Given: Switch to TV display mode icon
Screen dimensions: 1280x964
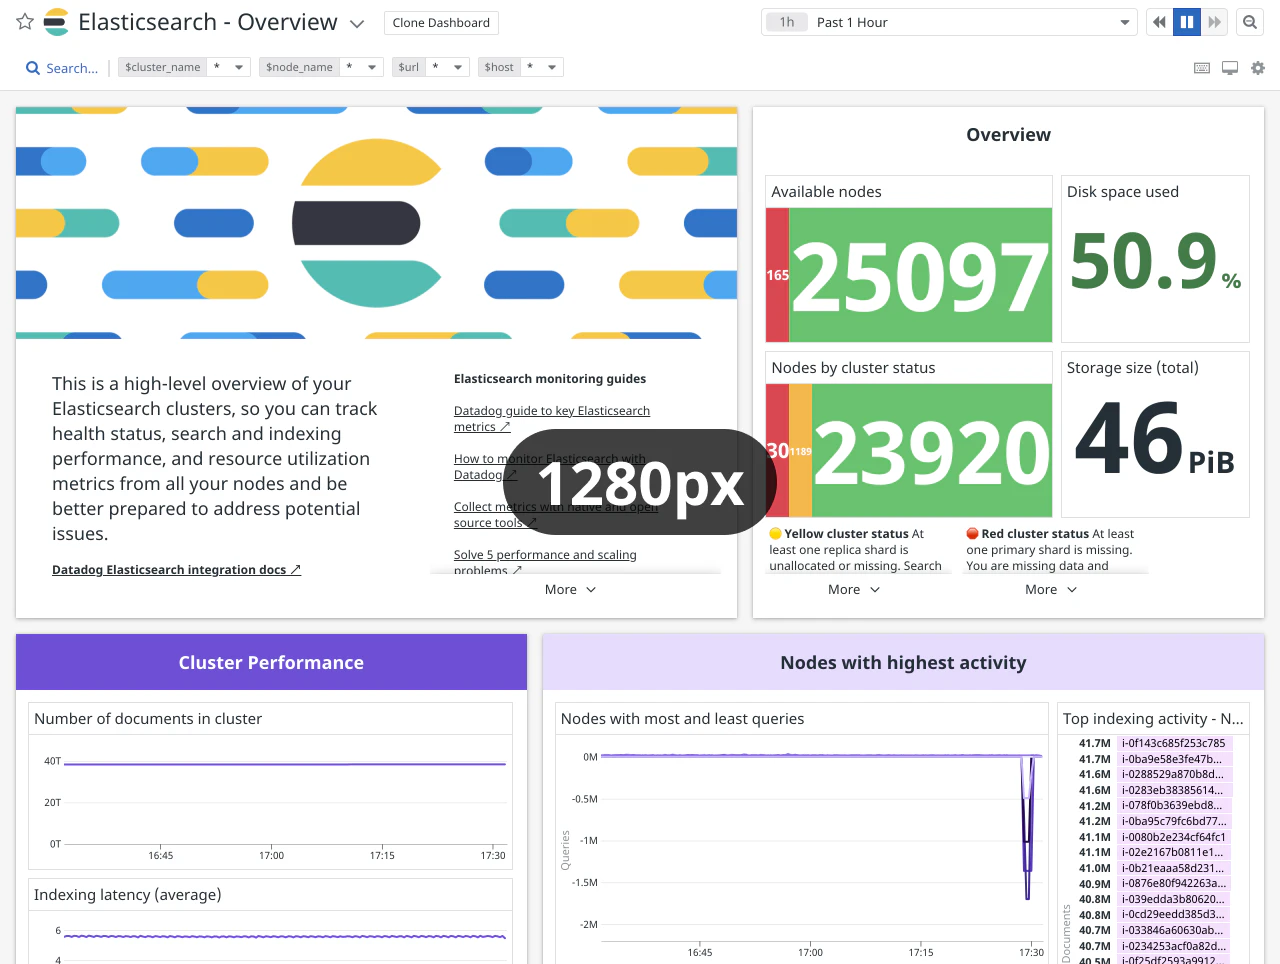Looking at the screenshot, I should point(1230,68).
